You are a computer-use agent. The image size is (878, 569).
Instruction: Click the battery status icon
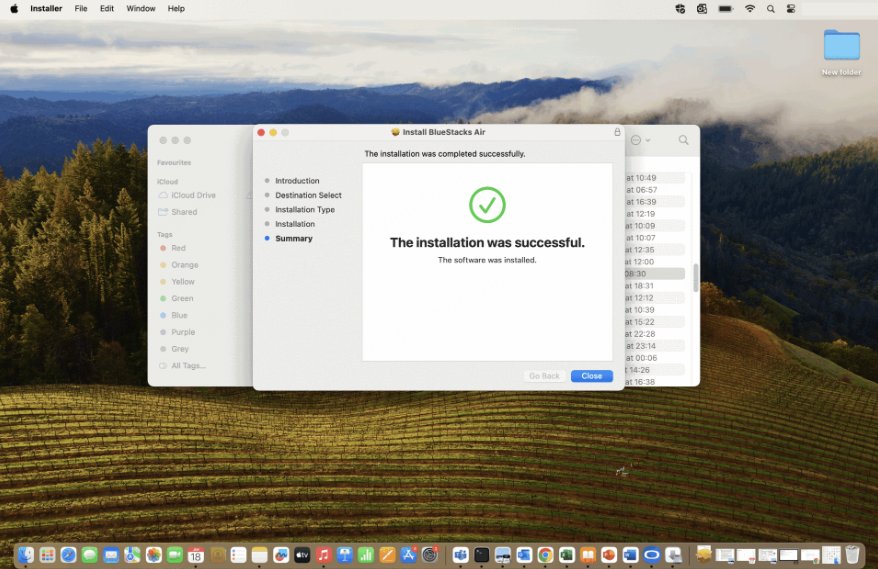pos(726,8)
